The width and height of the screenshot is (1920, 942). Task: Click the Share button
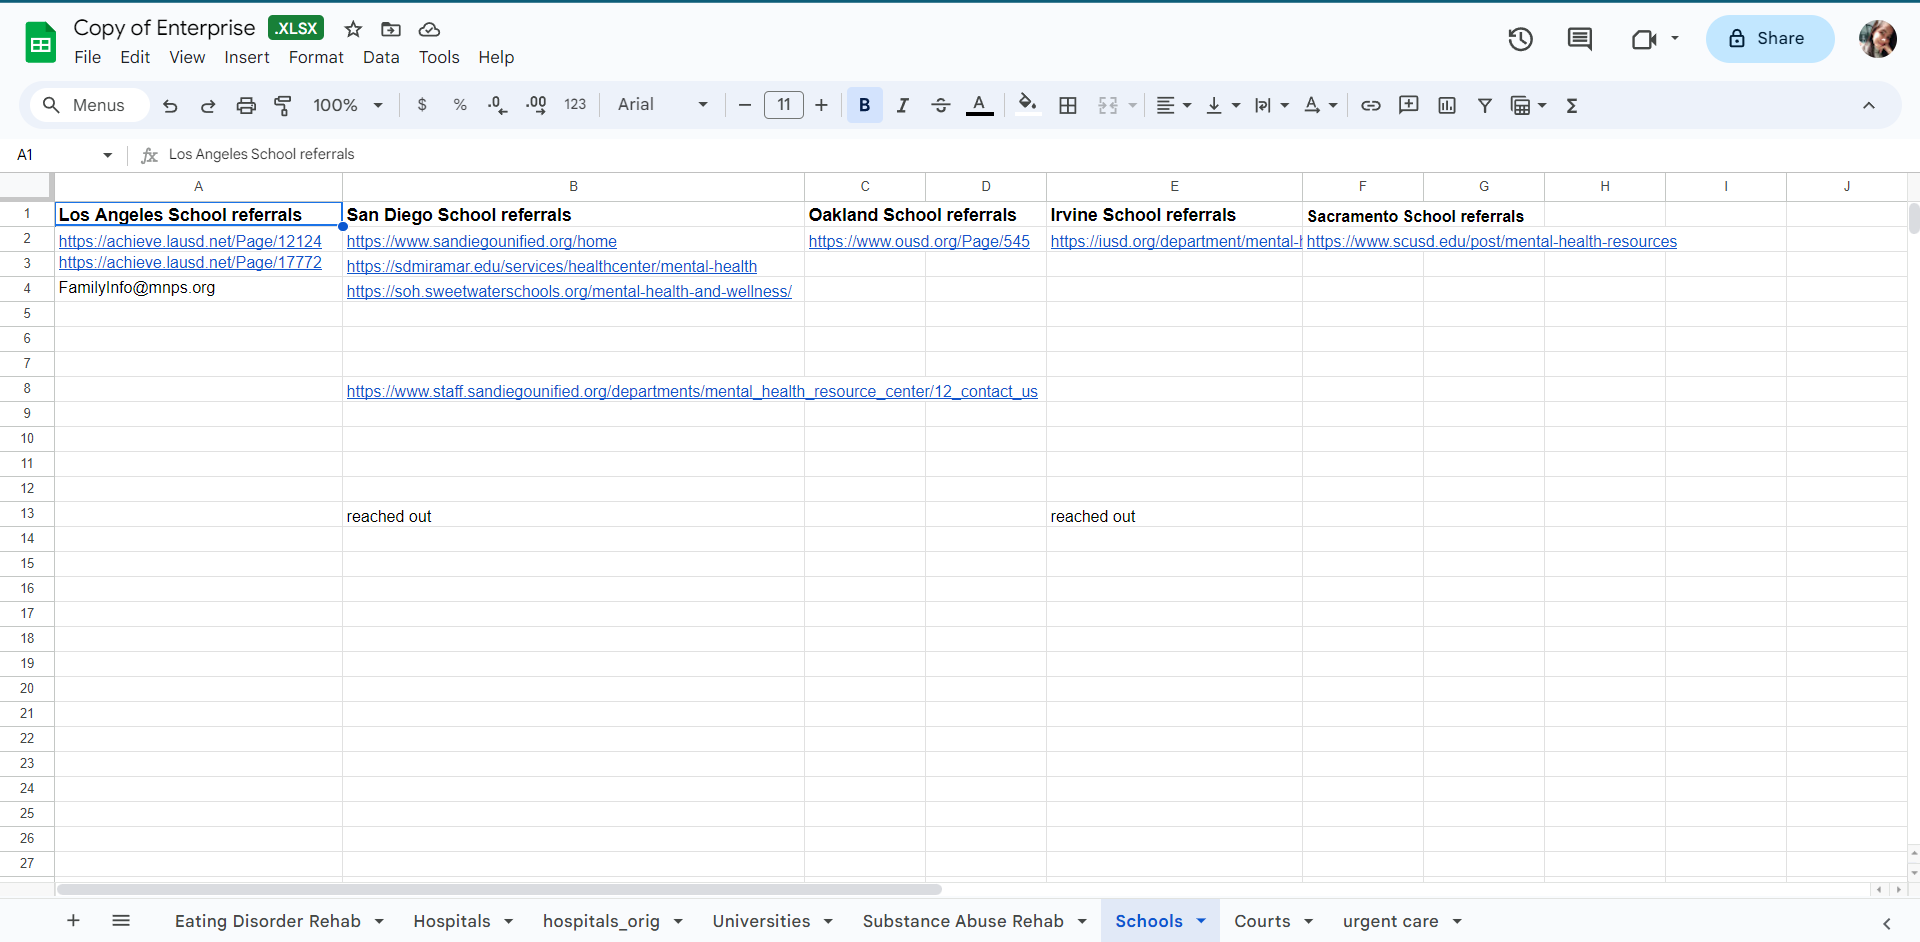pos(1769,39)
